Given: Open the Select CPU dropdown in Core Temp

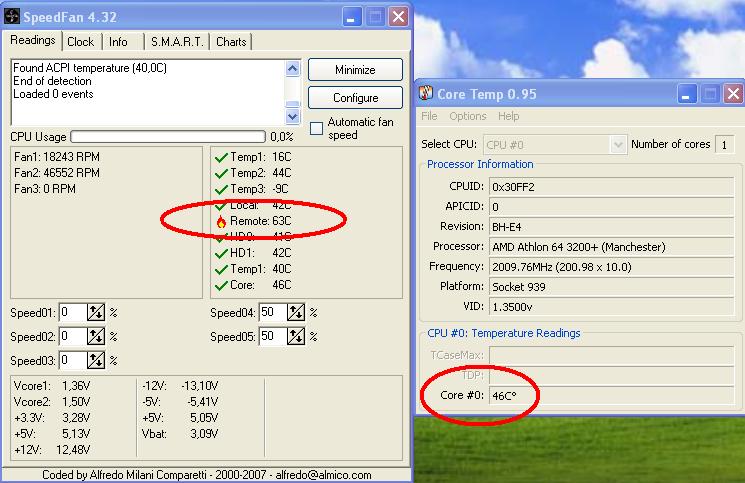Looking at the screenshot, I should coord(618,144).
